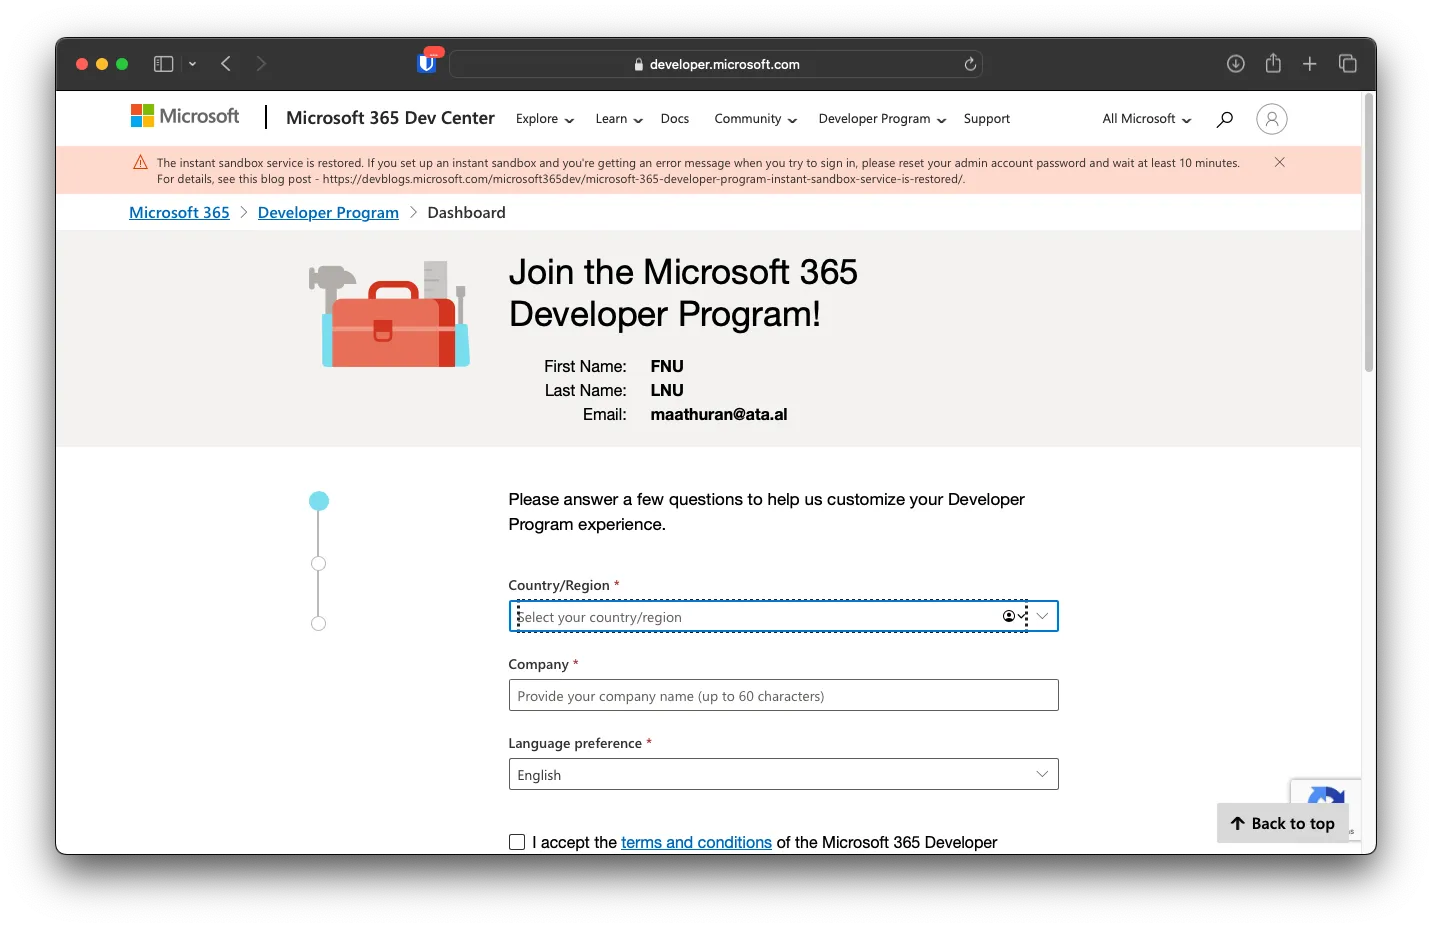1432x928 pixels.
Task: Click the Dashboard breadcrumb text
Action: click(x=466, y=213)
